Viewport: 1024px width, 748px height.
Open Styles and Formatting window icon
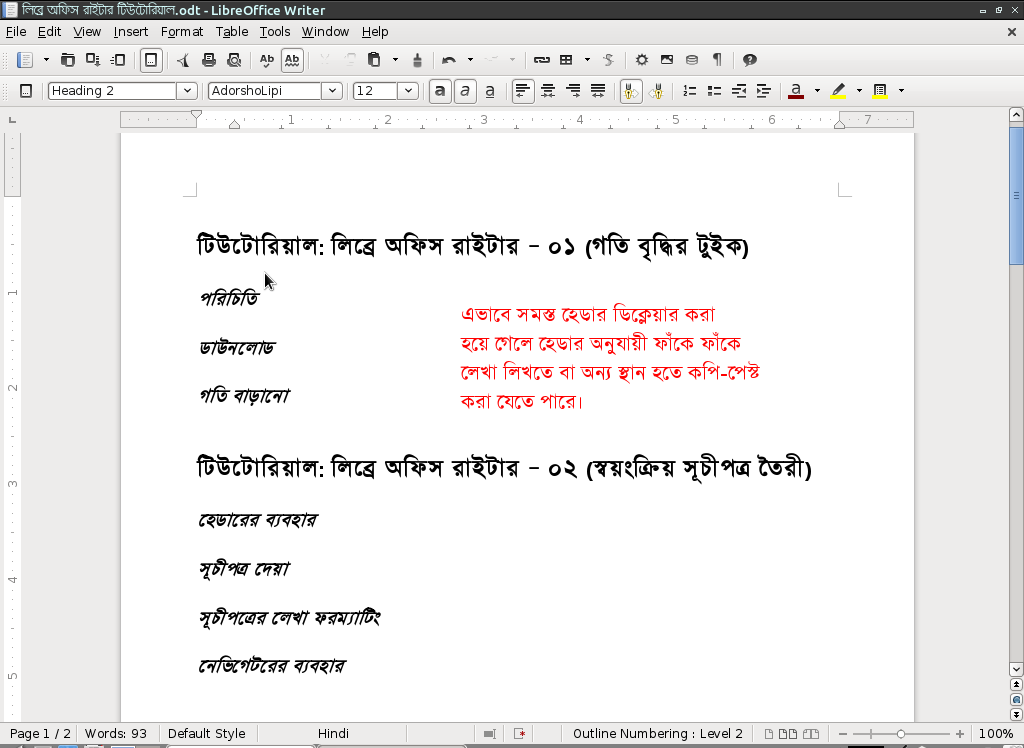point(25,91)
